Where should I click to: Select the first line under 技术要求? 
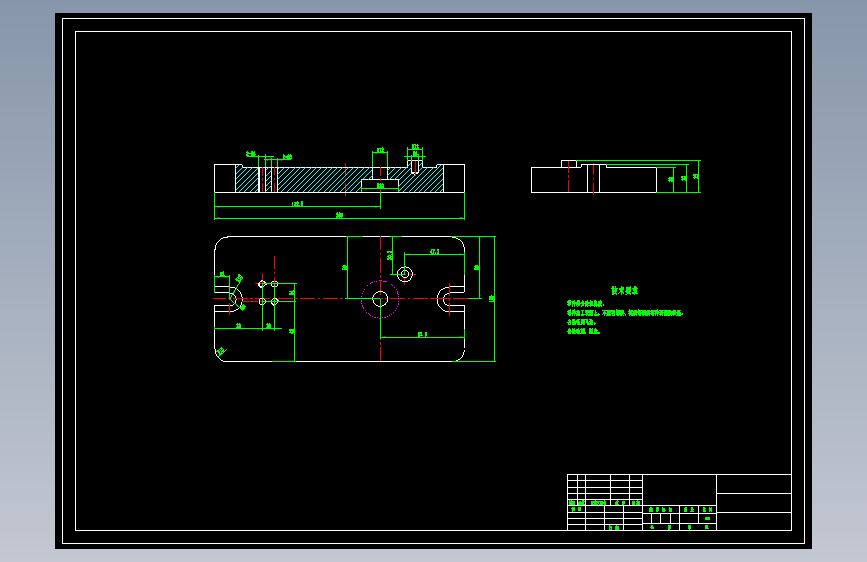(586, 304)
